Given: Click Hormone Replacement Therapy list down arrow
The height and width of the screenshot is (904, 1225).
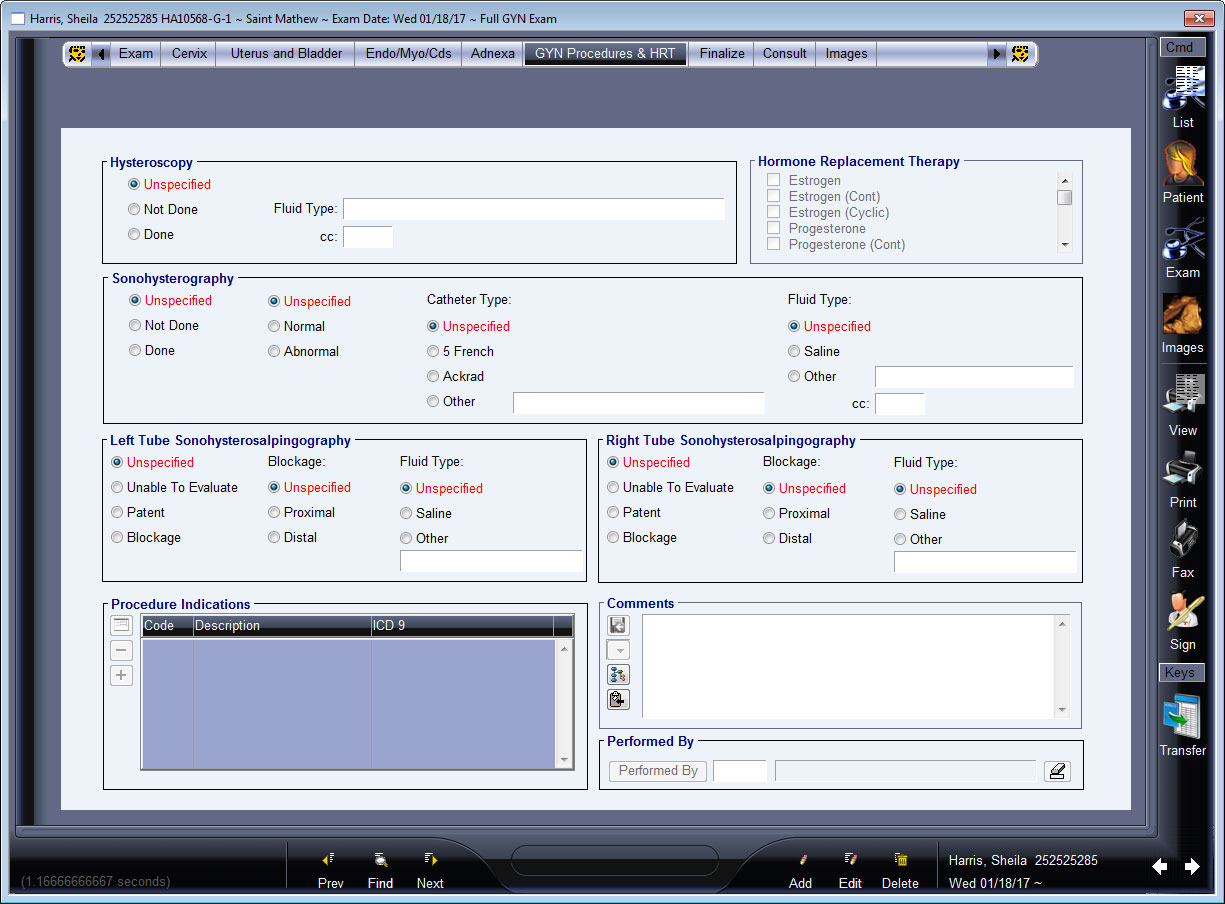Looking at the screenshot, I should click(x=1065, y=245).
